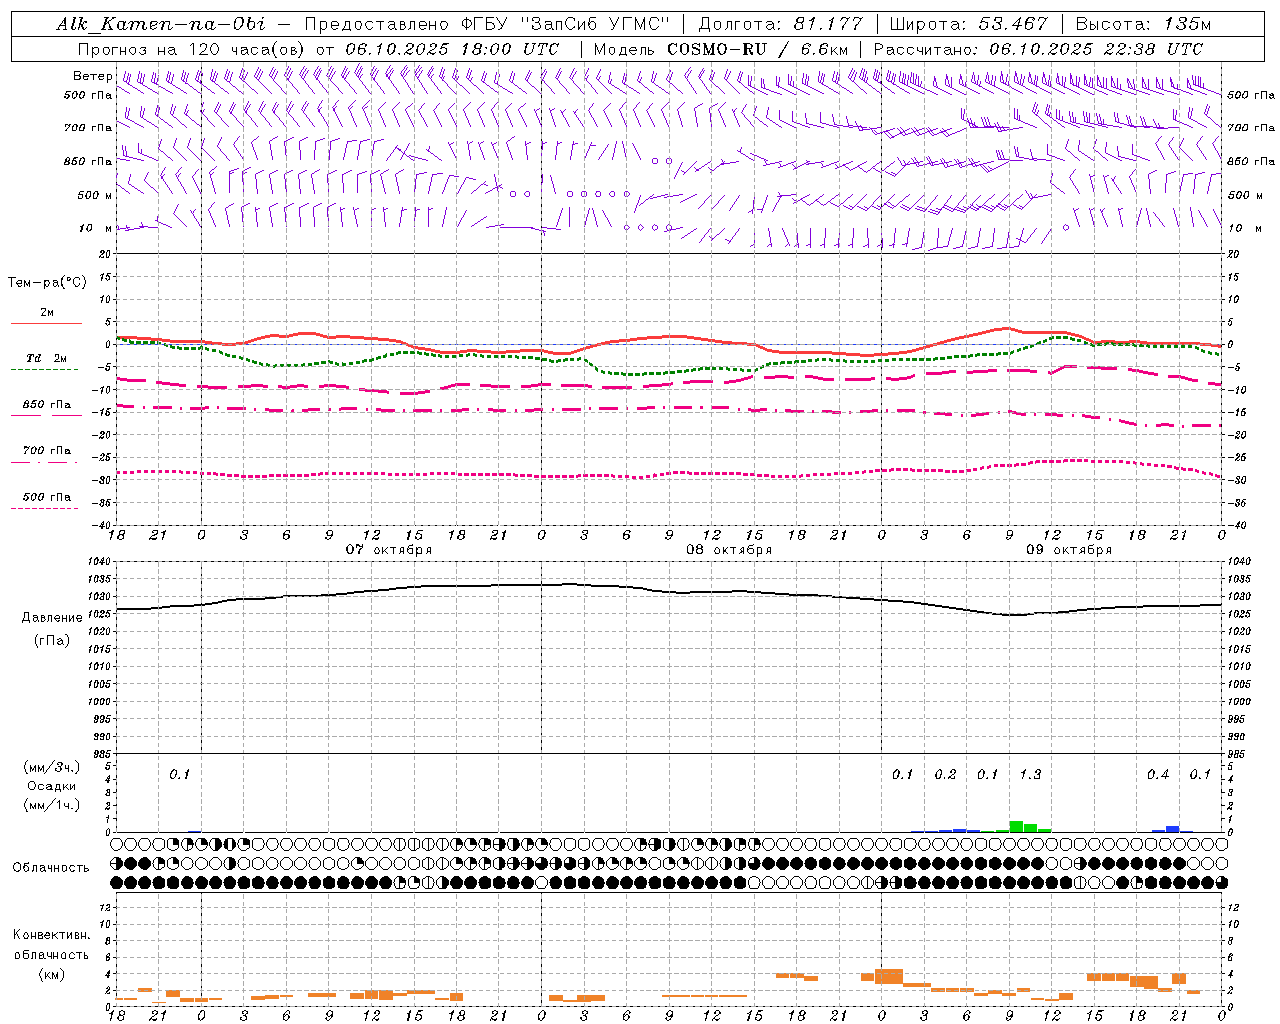The width and height of the screenshot is (1280, 1024).
Task: Click the "Тем-ра(°C)" panel label
Action: pyautogui.click(x=47, y=283)
